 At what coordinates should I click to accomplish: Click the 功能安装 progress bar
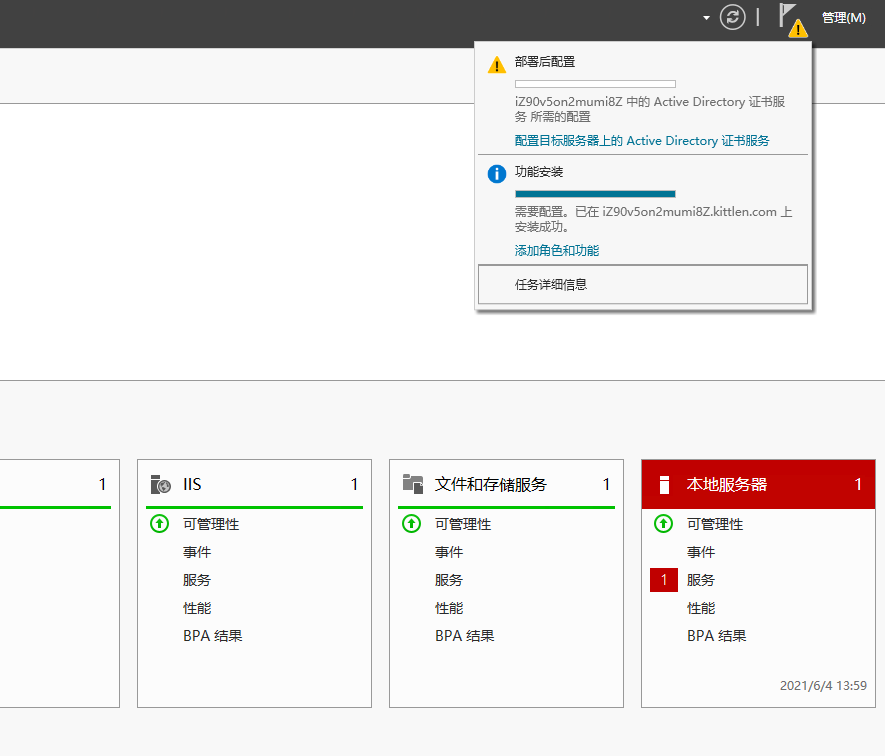click(594, 193)
